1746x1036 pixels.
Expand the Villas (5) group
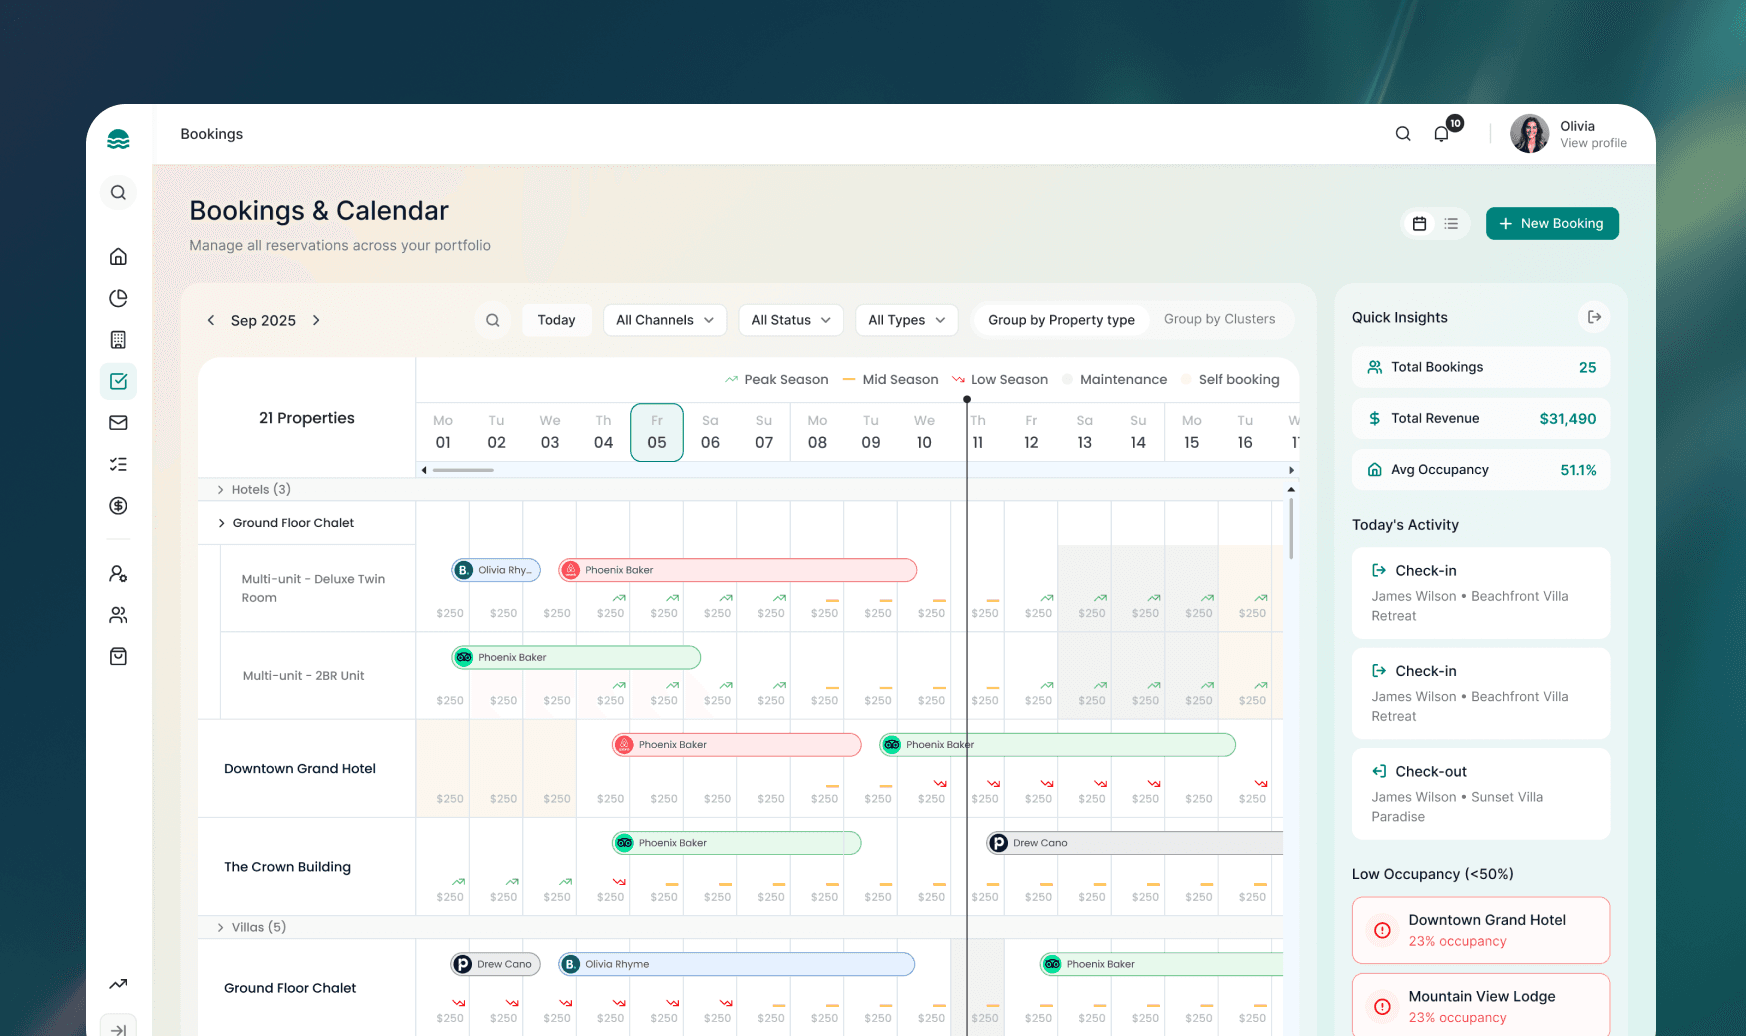[221, 928]
